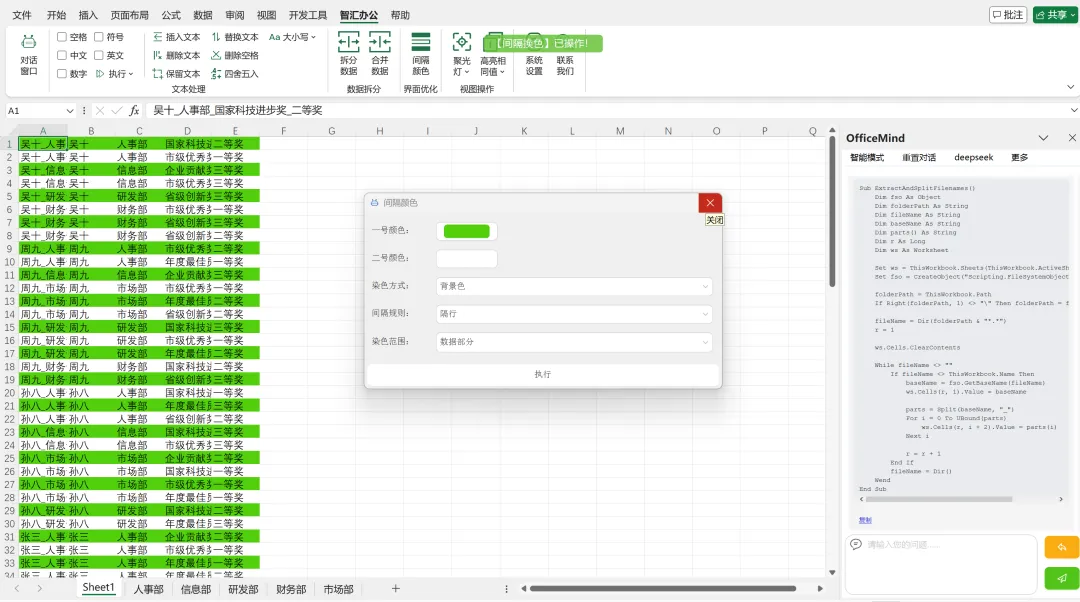Go to next sheet tab arrow
Viewport: 1080px width, 602px height.
click(39, 588)
